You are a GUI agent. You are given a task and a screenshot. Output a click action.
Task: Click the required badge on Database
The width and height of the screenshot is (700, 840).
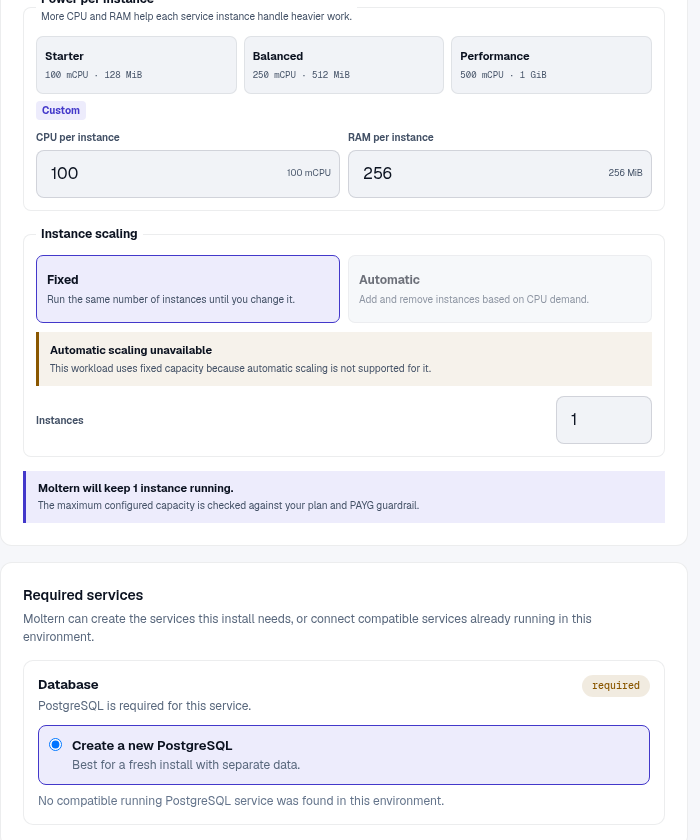pyautogui.click(x=615, y=686)
